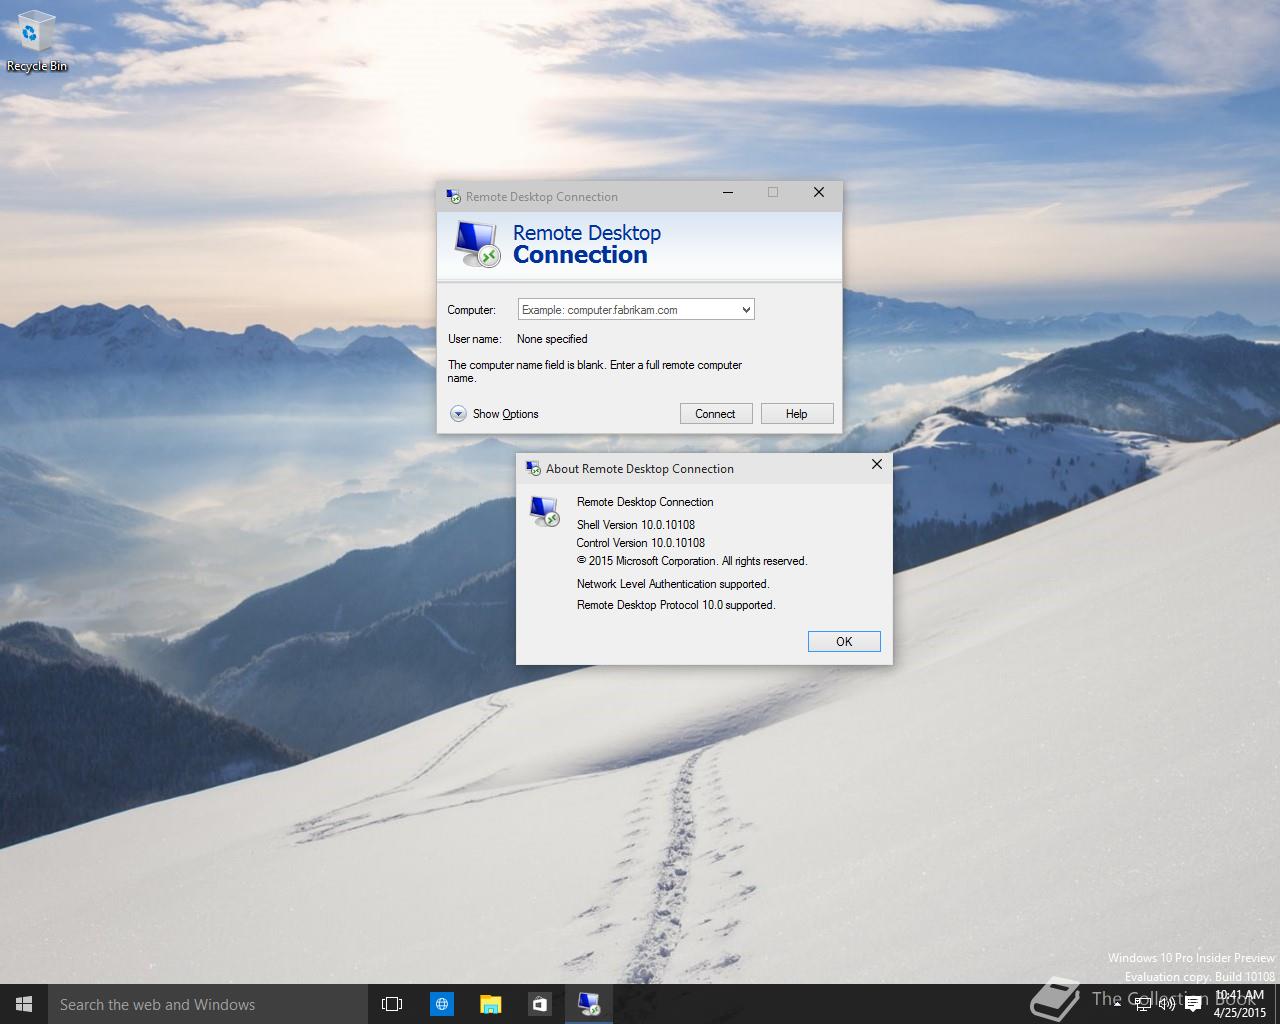This screenshot has width=1280, height=1024.
Task: Open the Computer dropdown arrow
Action: coord(746,310)
